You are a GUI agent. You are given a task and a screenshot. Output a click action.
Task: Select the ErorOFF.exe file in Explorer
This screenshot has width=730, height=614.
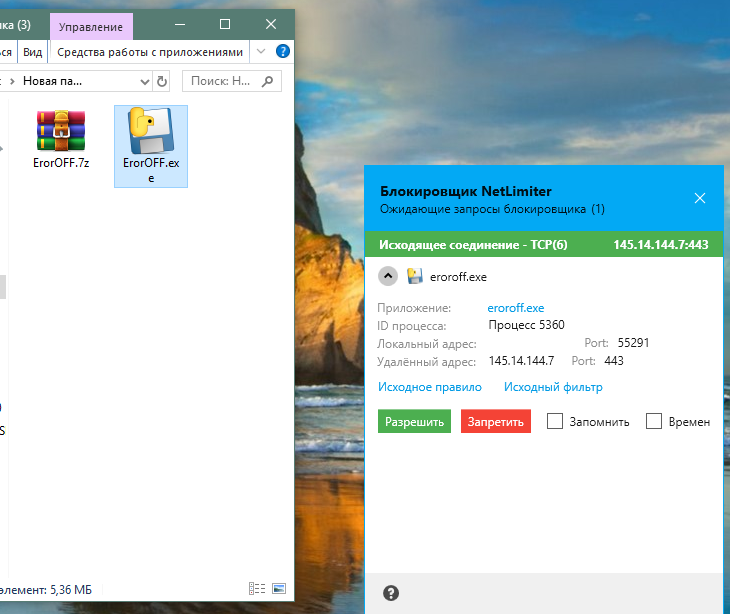pyautogui.click(x=151, y=146)
